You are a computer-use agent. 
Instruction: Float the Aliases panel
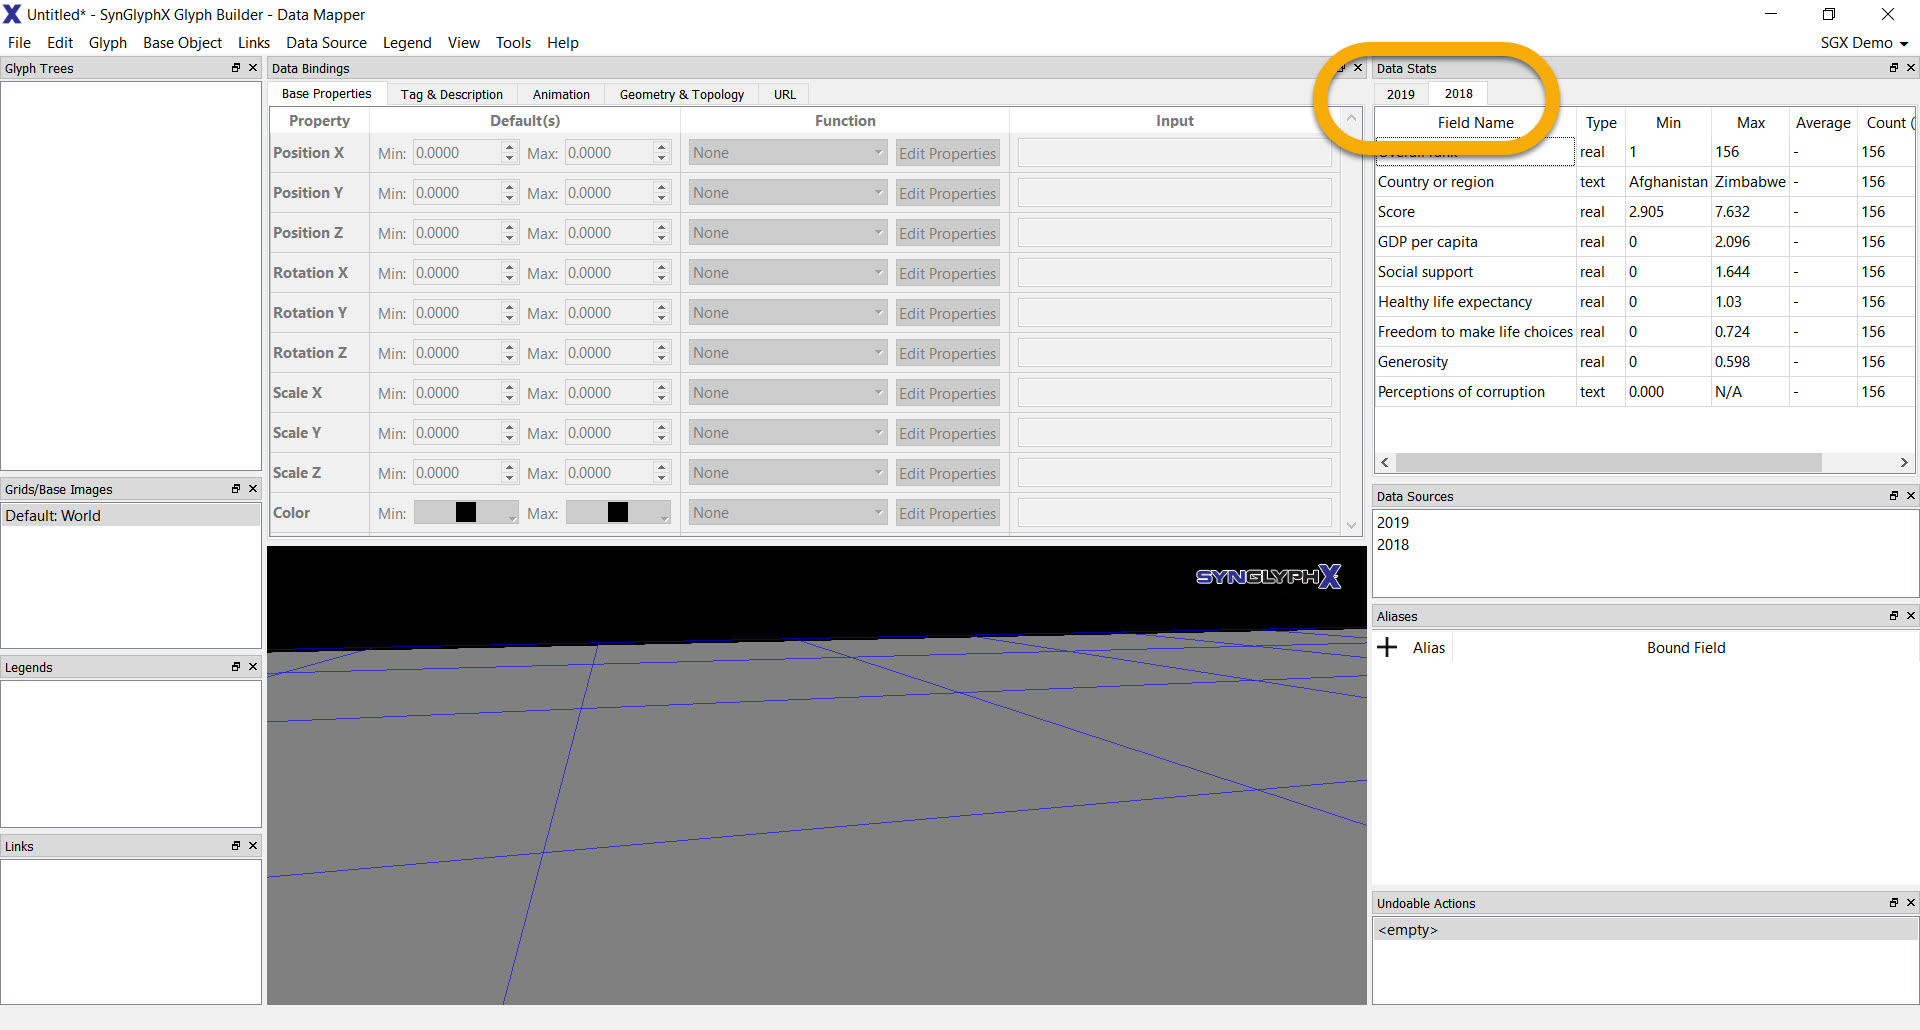[1894, 616]
